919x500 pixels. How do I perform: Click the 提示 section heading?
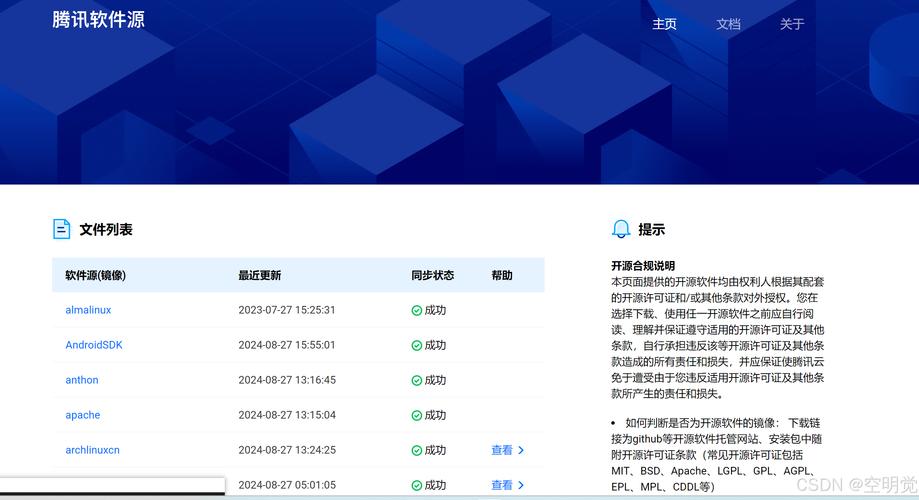[x=652, y=229]
